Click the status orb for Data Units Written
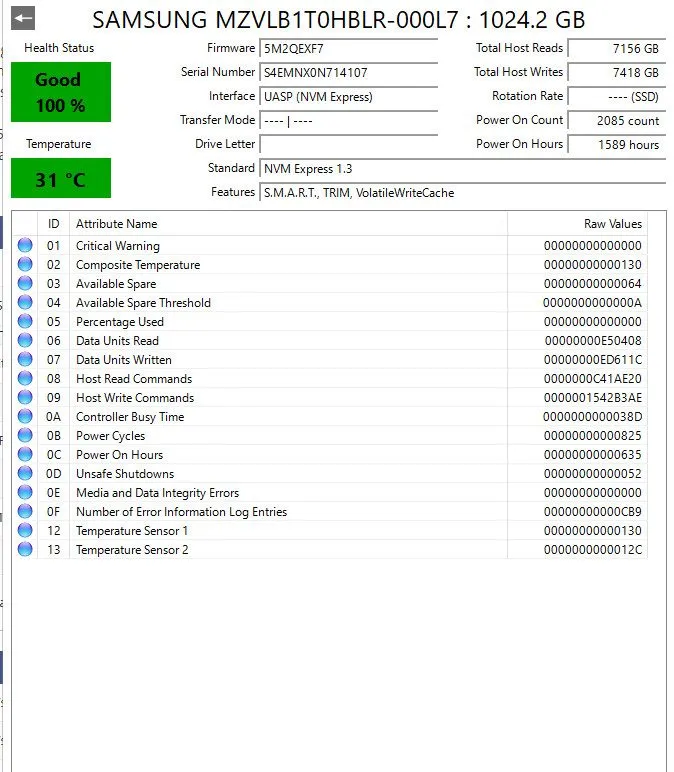The width and height of the screenshot is (674, 772). point(25,359)
